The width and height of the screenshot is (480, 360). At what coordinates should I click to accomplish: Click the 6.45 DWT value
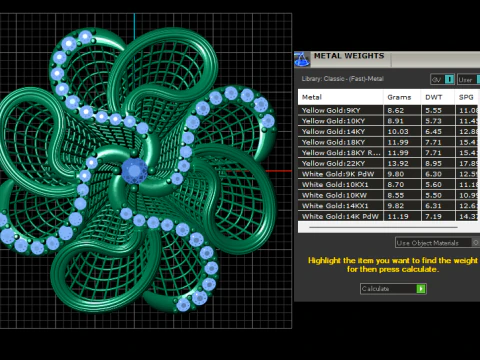433,132
